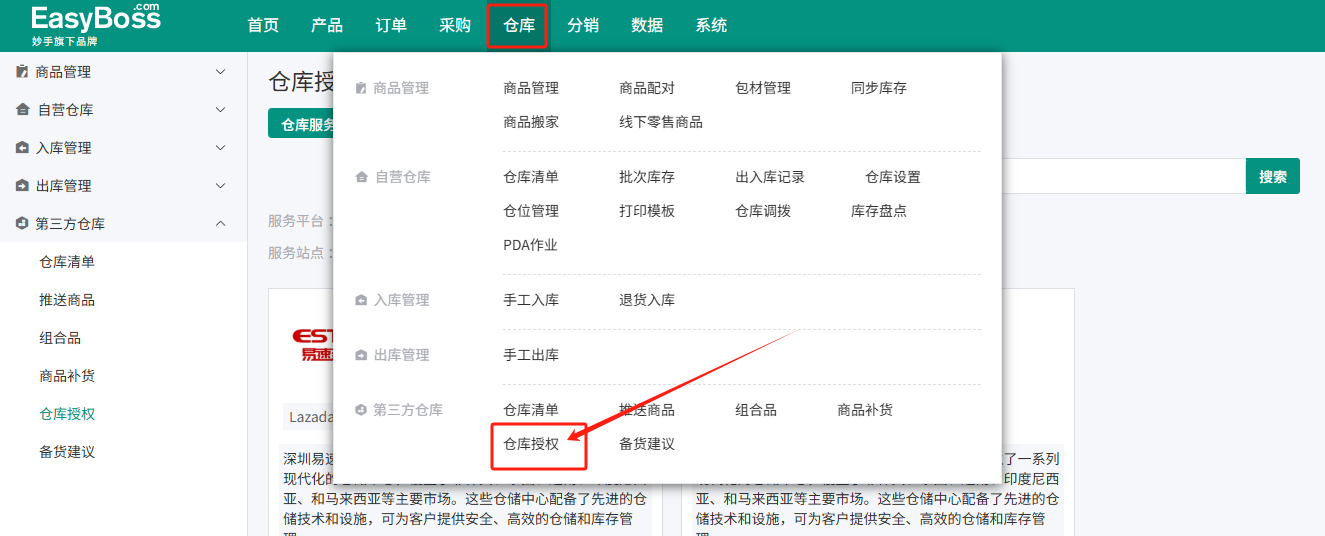The width and height of the screenshot is (1325, 536).
Task: Select 仓库授权 in the sidebar
Action: click(x=67, y=414)
